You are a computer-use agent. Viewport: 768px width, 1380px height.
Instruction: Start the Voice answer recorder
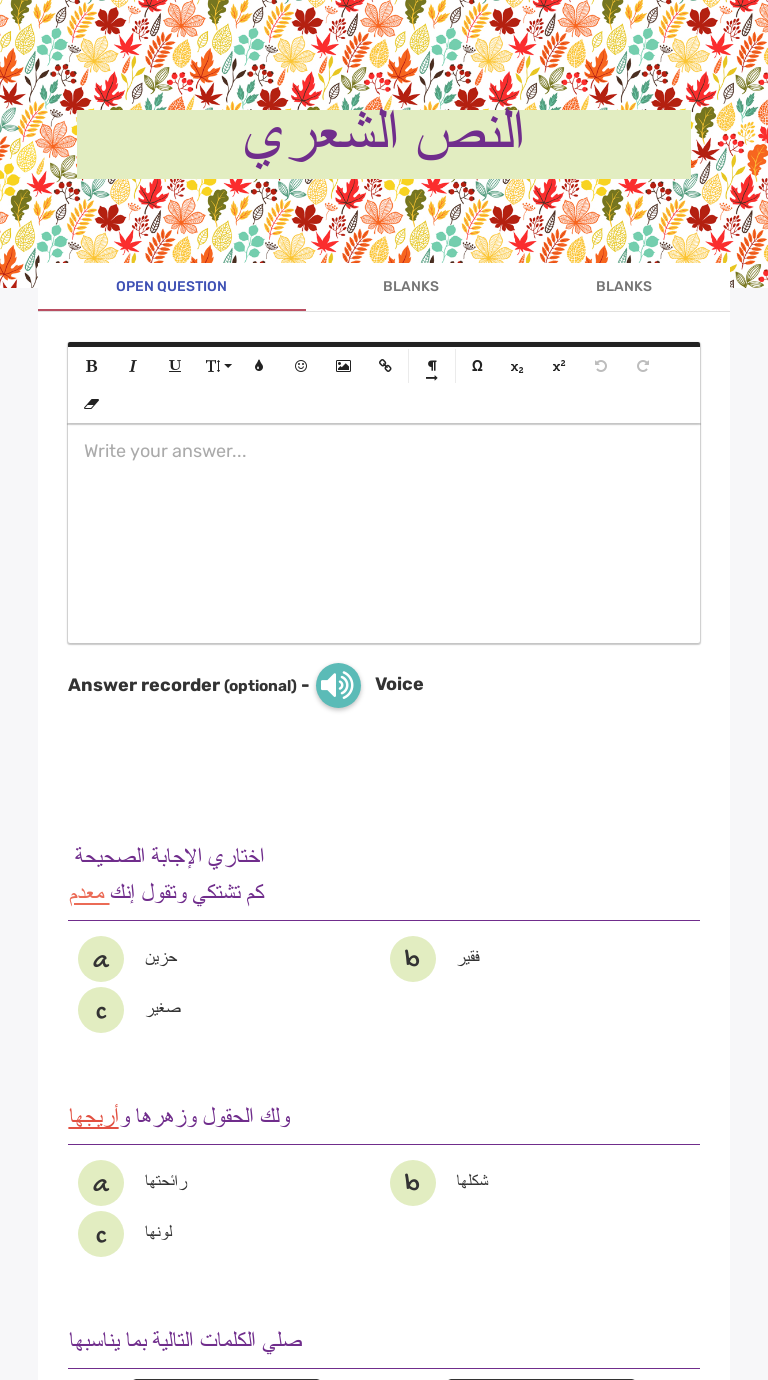(x=338, y=685)
